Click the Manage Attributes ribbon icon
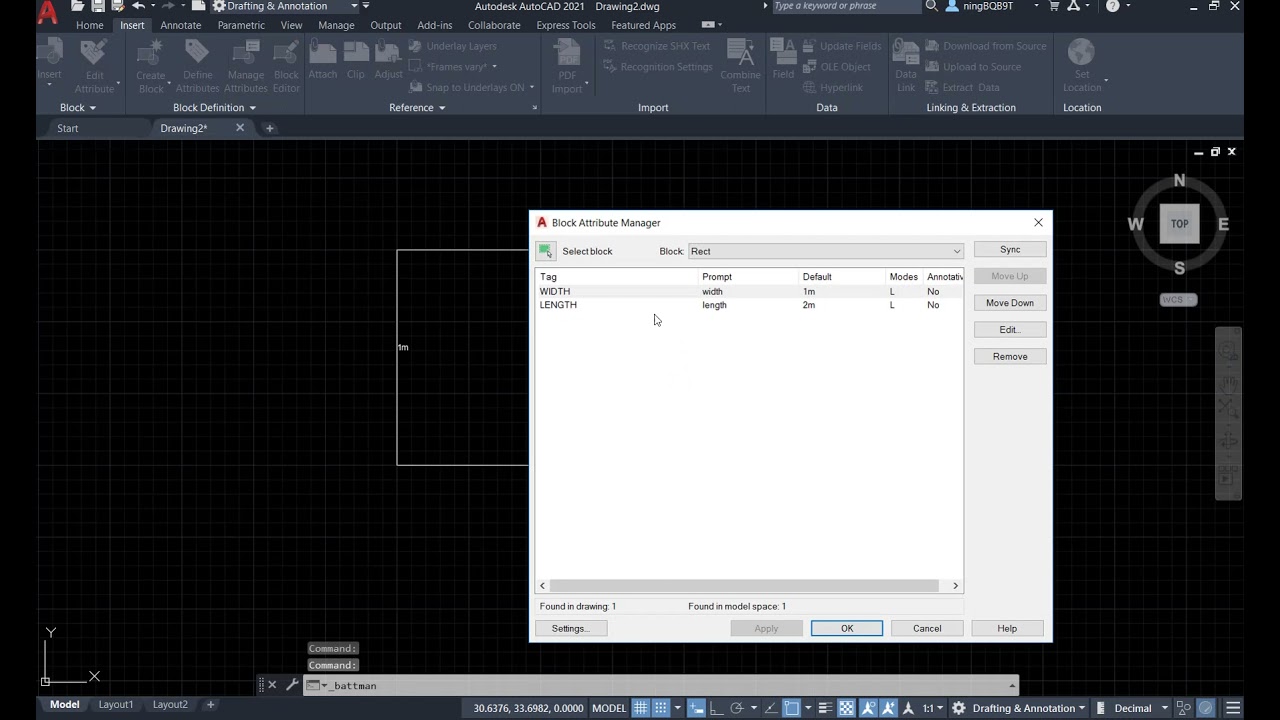The height and width of the screenshot is (720, 1280). coord(245,66)
